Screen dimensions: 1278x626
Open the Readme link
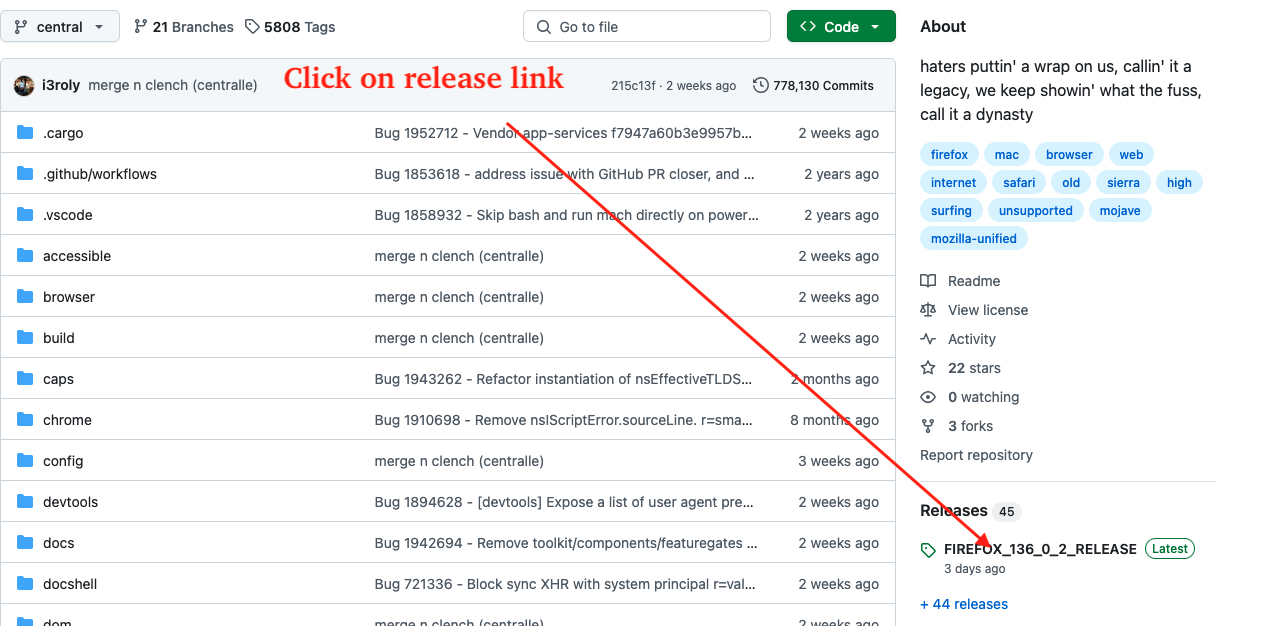tap(974, 282)
